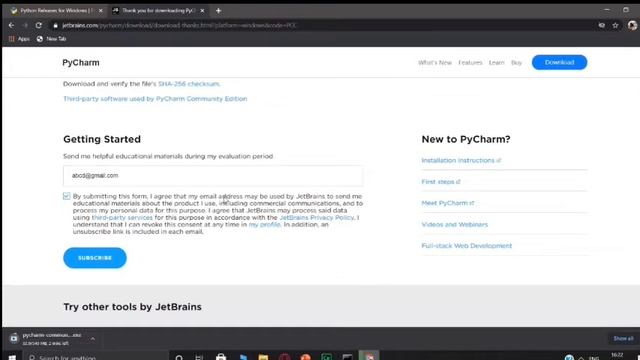View site information via the padlock icon
Screen dimensions: 640x360
(56, 25)
